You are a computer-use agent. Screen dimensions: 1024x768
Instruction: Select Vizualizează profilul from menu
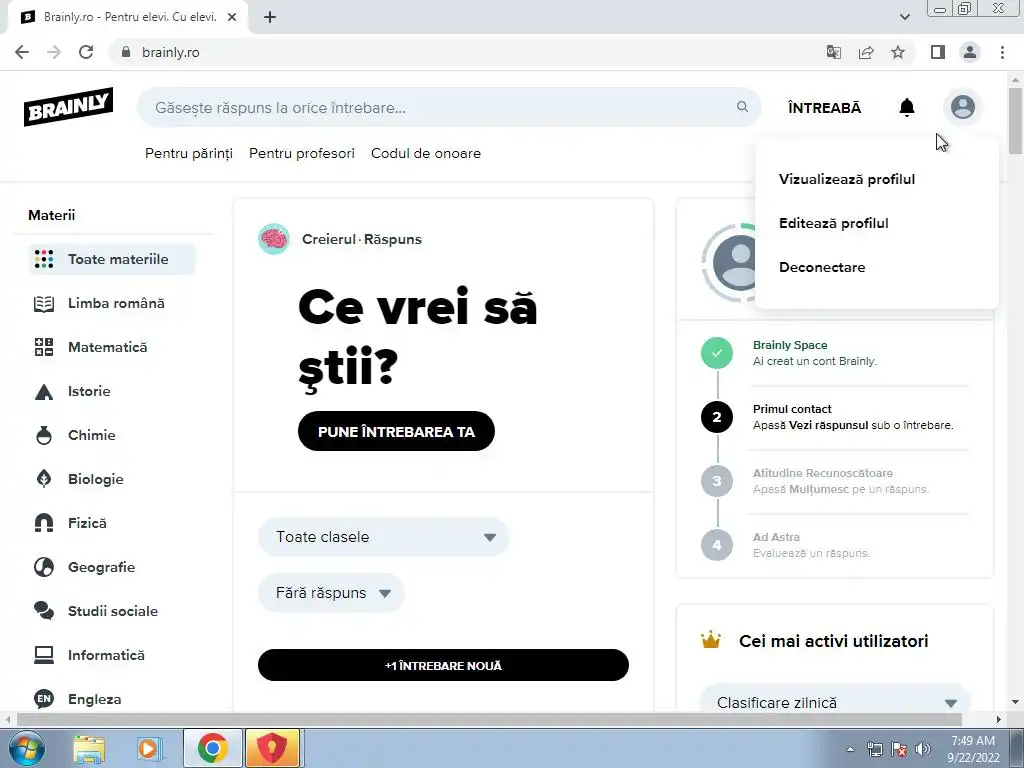pos(846,179)
